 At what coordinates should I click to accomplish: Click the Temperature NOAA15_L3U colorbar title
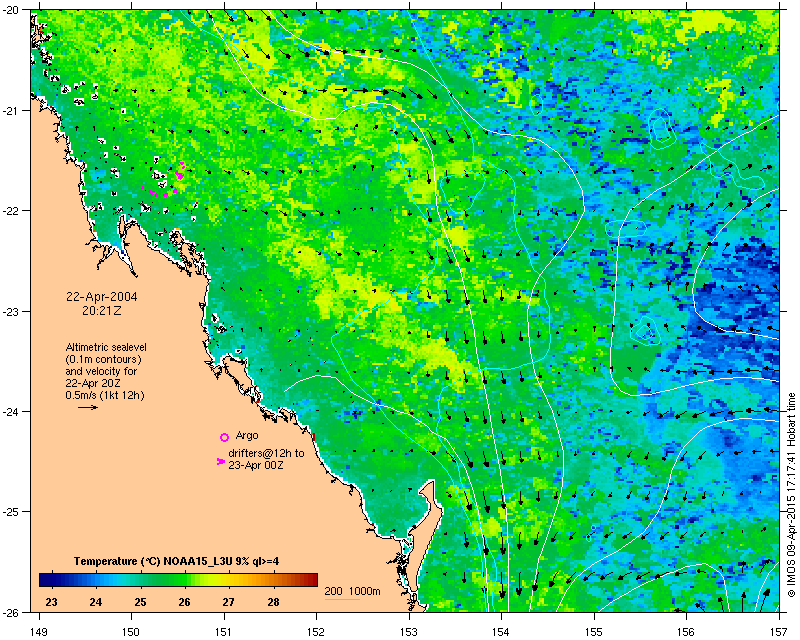[177, 561]
